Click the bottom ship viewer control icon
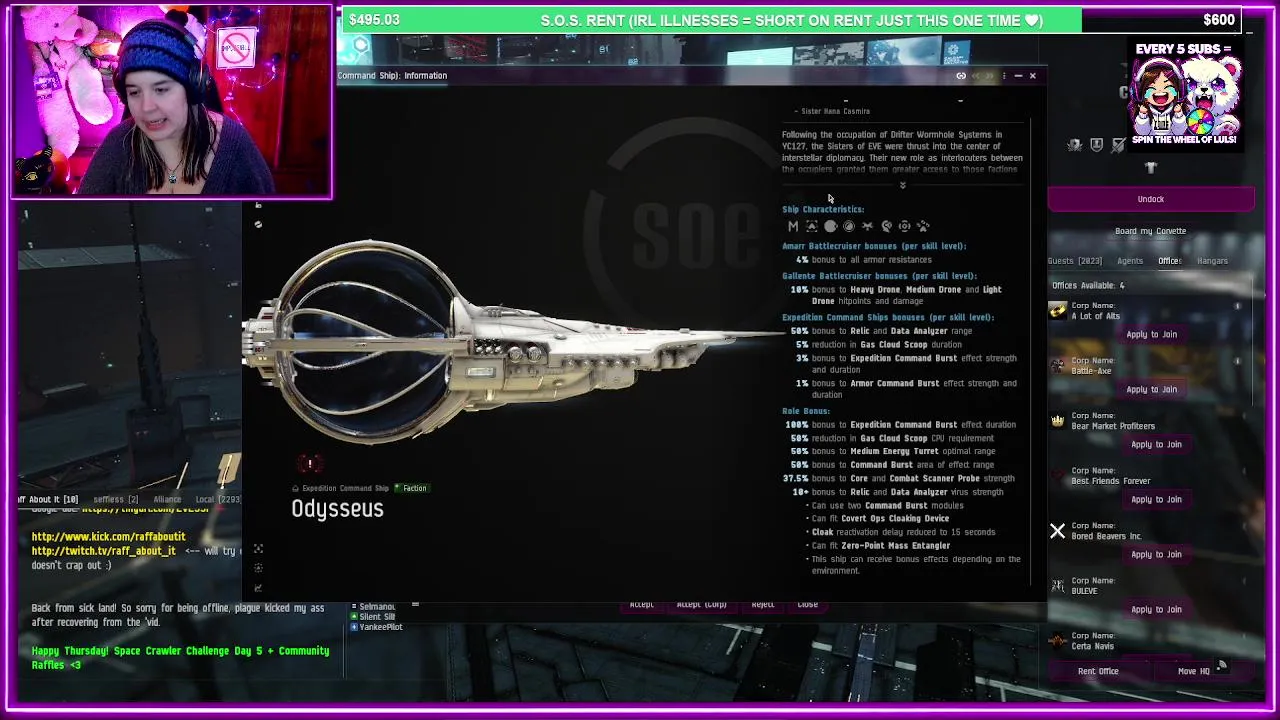Viewport: 1280px width, 720px height. point(258,587)
